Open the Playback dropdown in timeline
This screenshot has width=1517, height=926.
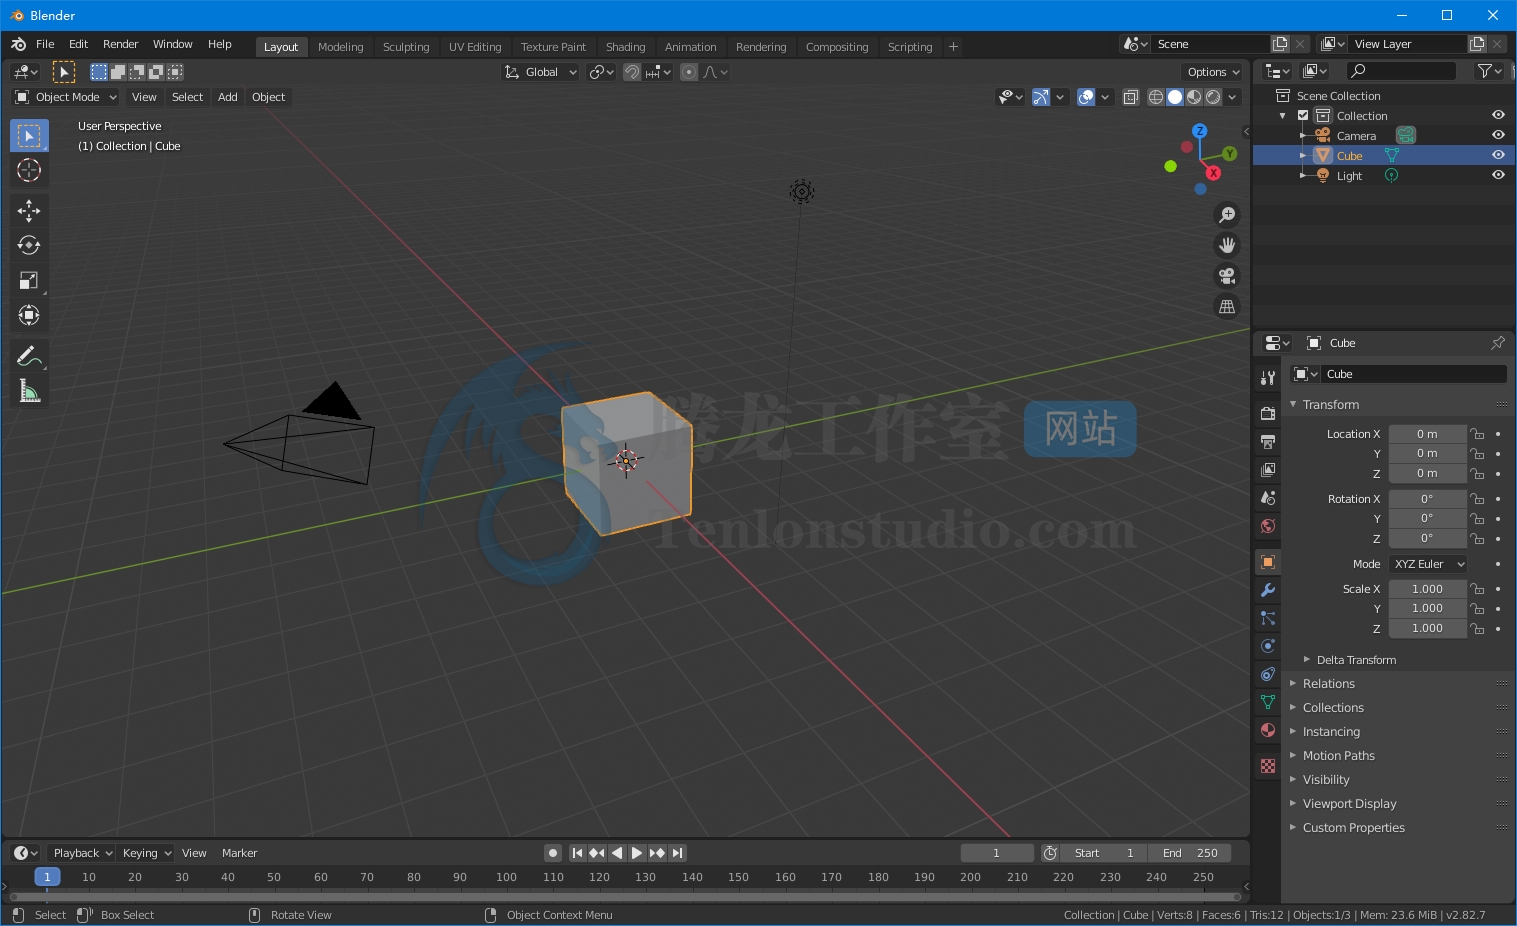point(82,853)
